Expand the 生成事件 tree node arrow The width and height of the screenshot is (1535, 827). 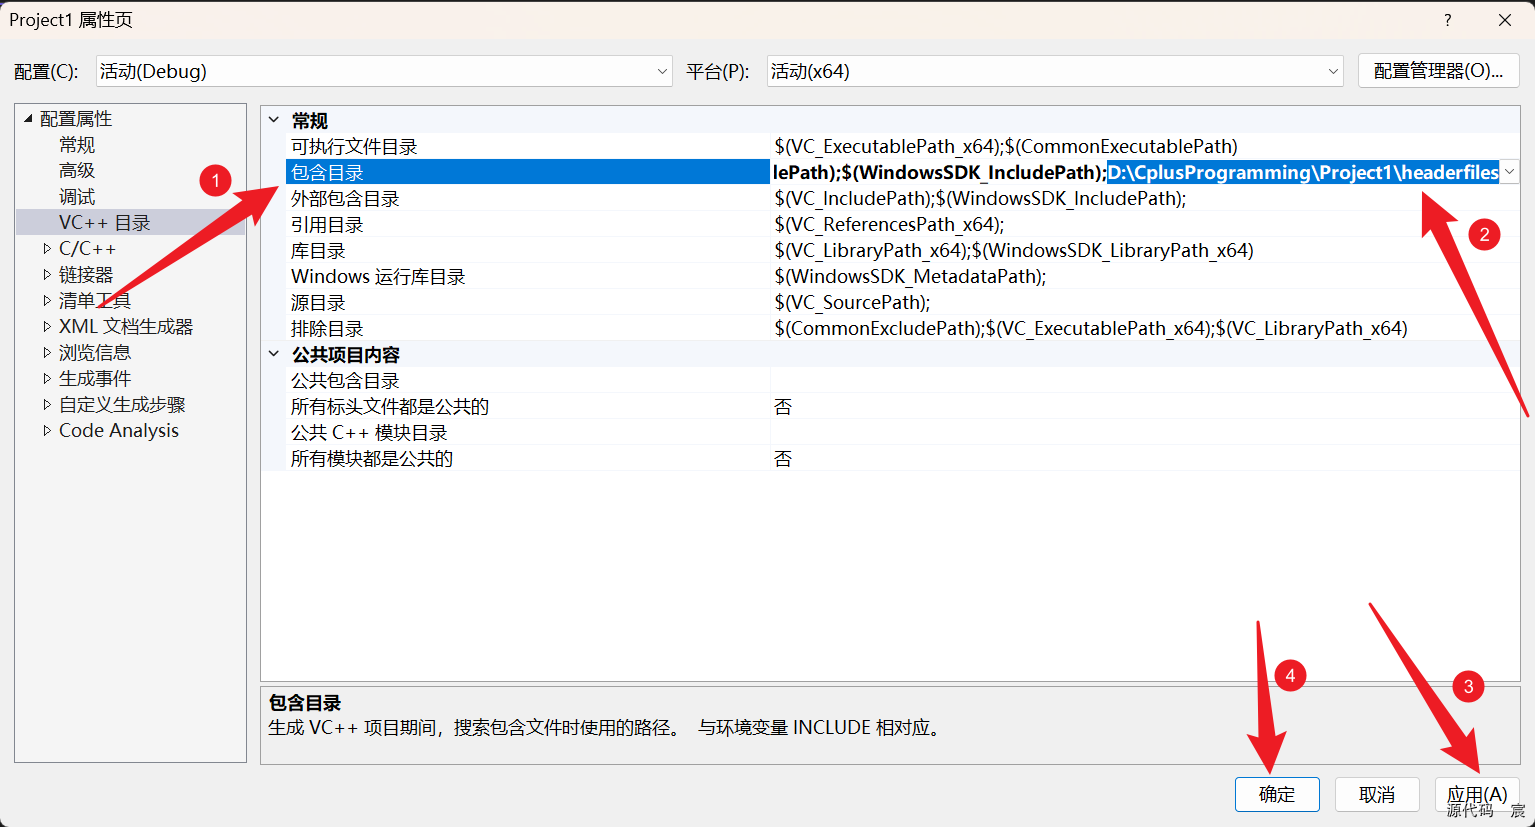point(47,378)
